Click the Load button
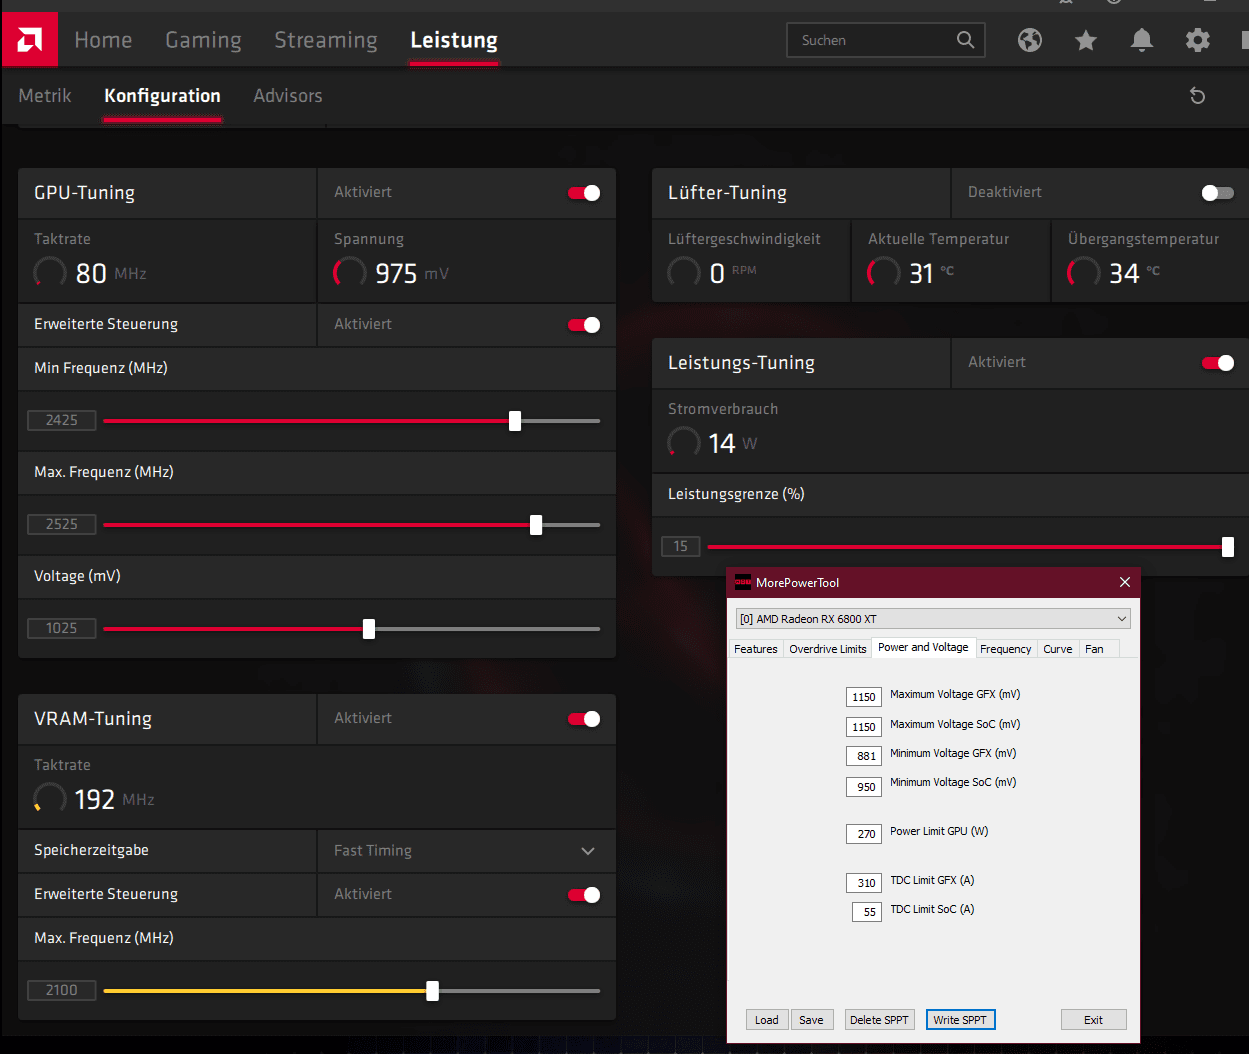This screenshot has width=1249, height=1054. [767, 1020]
